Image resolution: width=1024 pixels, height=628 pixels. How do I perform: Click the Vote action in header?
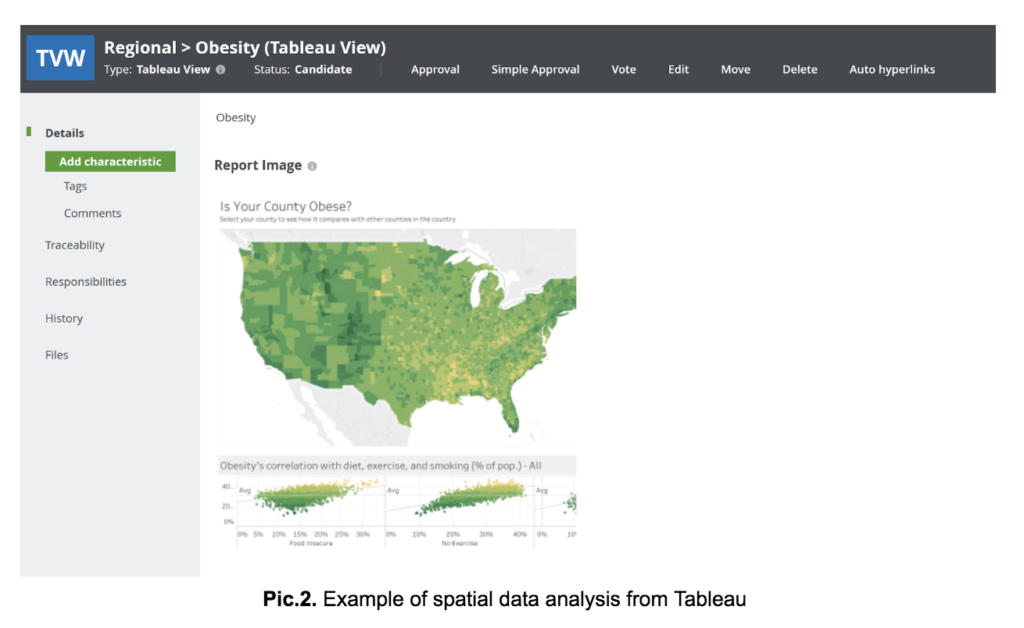tap(624, 69)
